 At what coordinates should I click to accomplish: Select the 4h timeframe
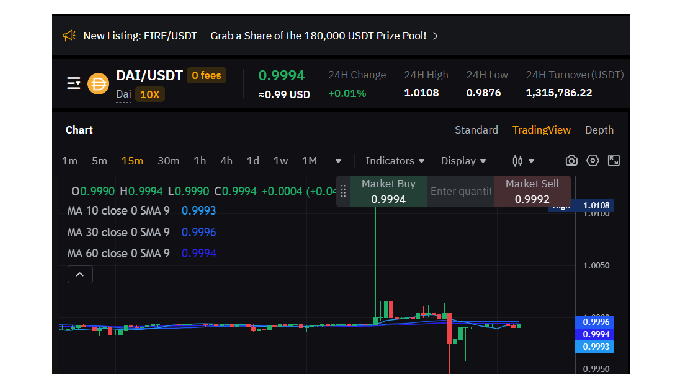pyautogui.click(x=226, y=161)
